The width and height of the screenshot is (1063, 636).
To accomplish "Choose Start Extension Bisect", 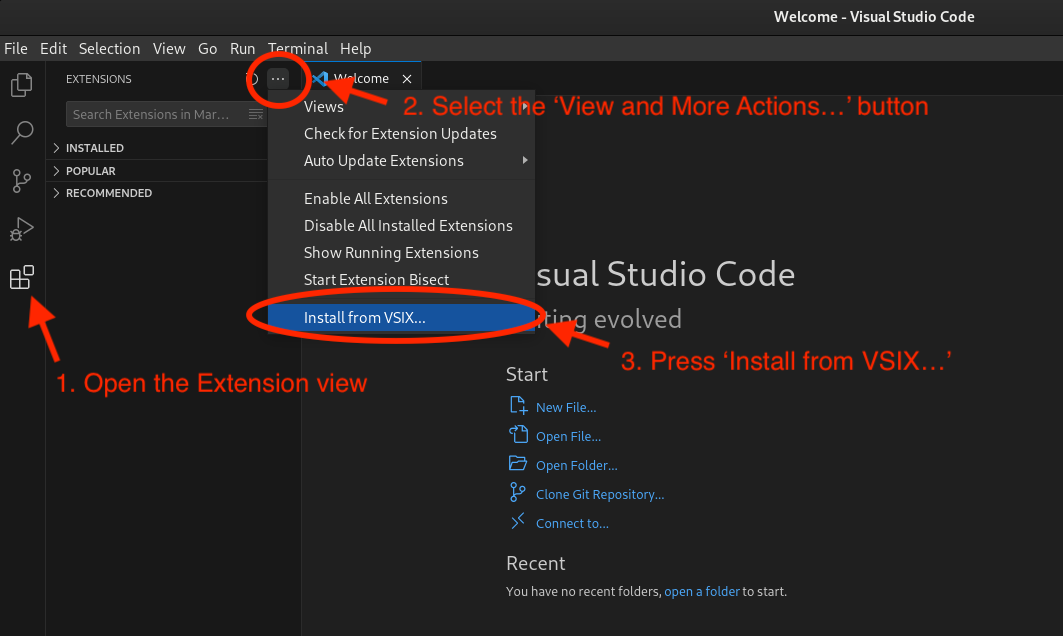I will pyautogui.click(x=401, y=280).
